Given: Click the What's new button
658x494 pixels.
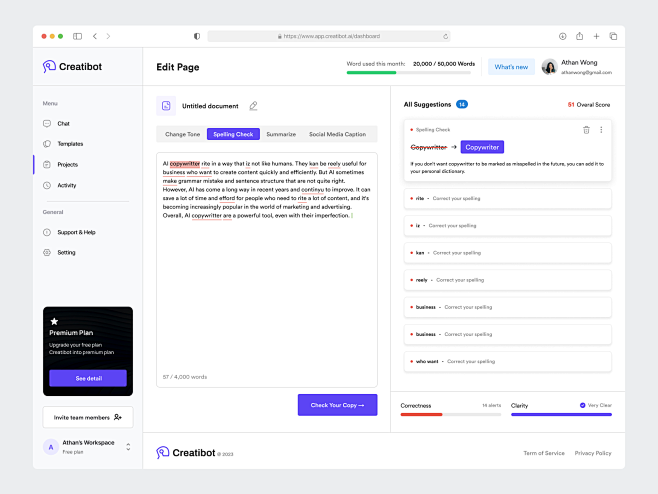Looking at the screenshot, I should coord(511,67).
